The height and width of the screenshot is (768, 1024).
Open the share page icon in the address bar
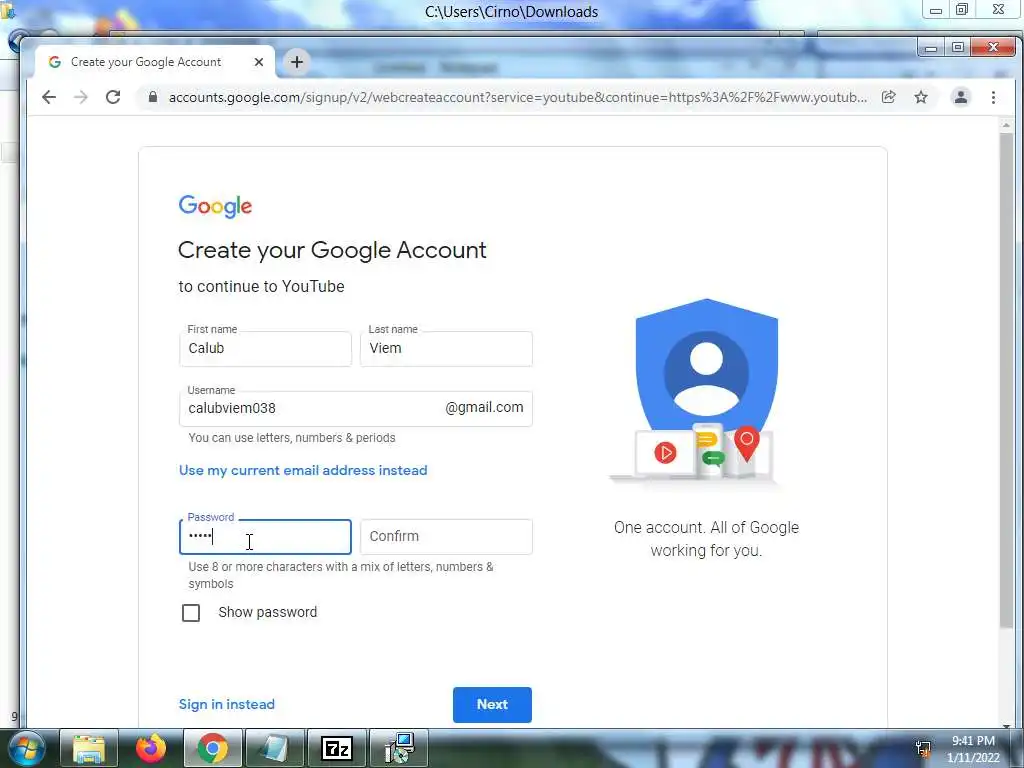click(888, 97)
